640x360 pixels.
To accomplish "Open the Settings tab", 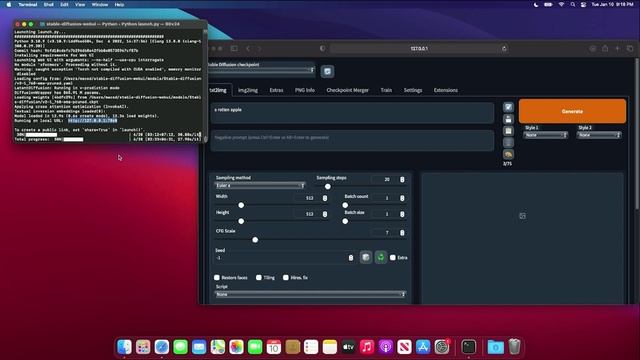I will click(413, 90).
